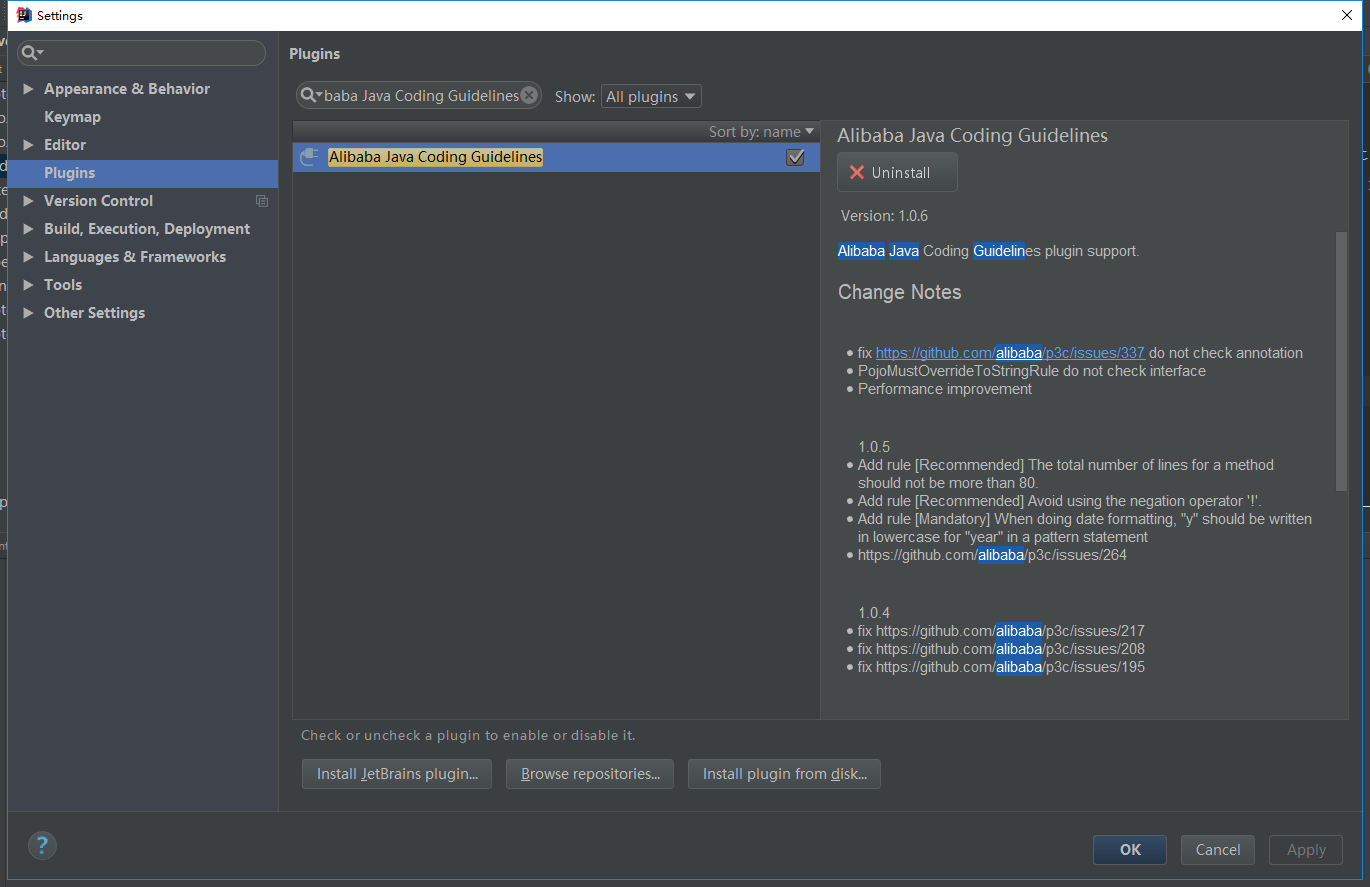
Task: Open the p3c issues/337 GitHub link
Action: pyautogui.click(x=1010, y=353)
